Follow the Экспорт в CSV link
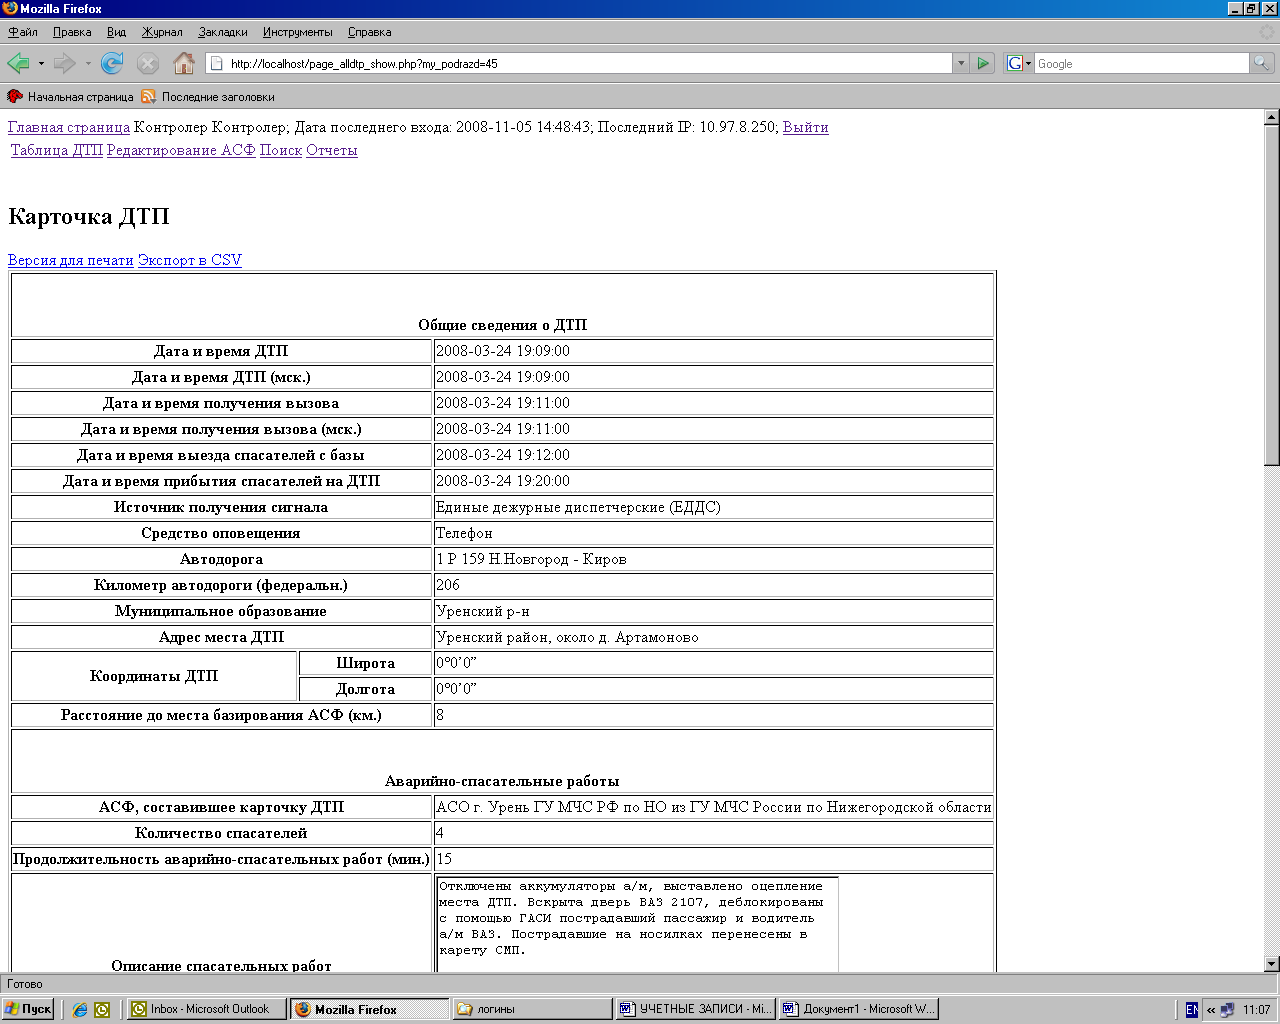The width and height of the screenshot is (1280, 1024). 190,260
